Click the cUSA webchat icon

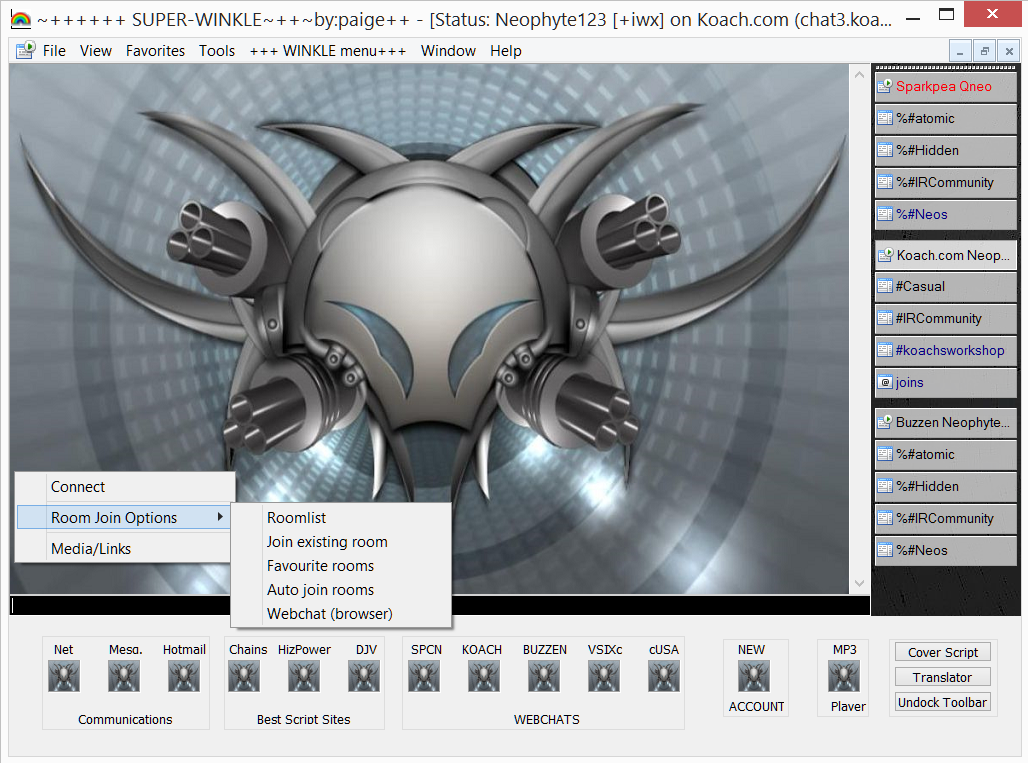(663, 677)
